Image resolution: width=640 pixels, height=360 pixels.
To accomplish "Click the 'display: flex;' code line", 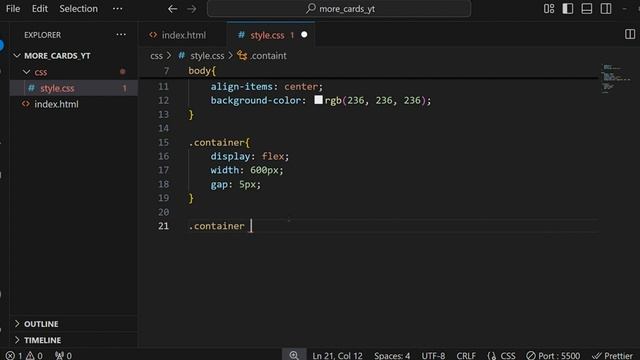I will tap(249, 156).
